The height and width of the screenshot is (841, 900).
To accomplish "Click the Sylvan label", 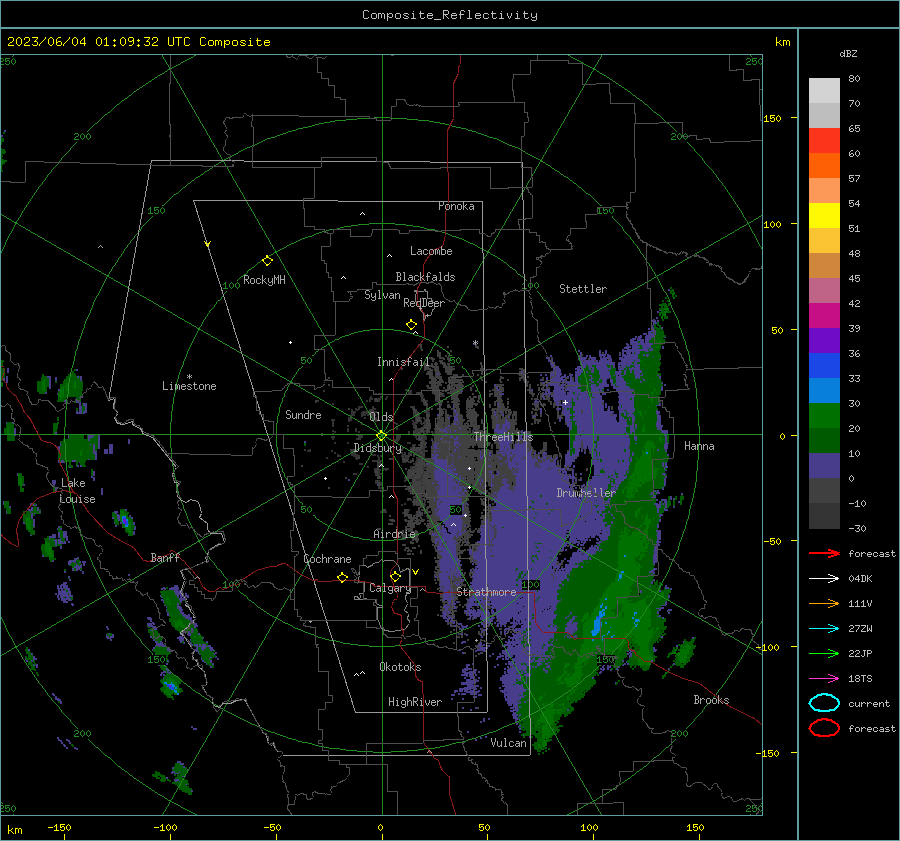I will 382,295.
